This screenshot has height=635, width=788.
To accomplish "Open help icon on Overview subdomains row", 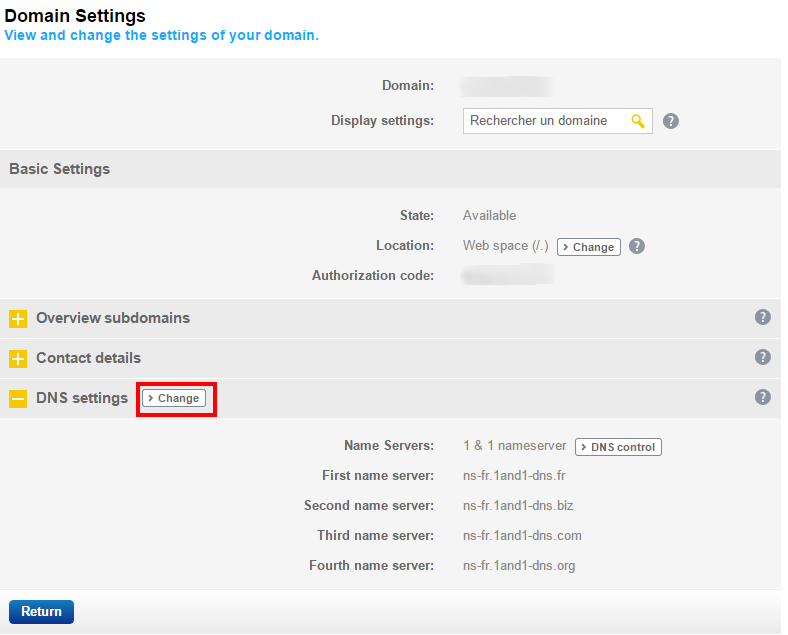I will pos(762,317).
